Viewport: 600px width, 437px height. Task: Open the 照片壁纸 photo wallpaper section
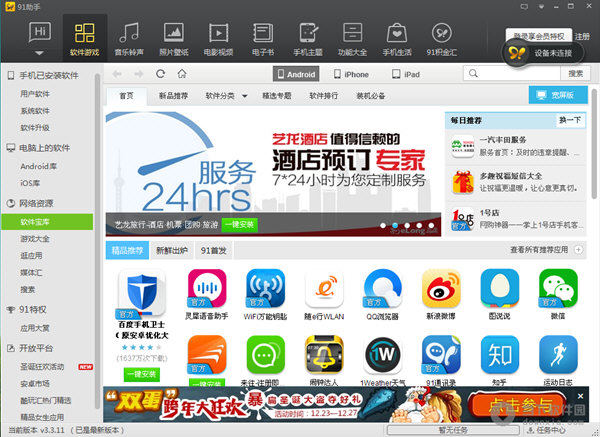point(174,39)
